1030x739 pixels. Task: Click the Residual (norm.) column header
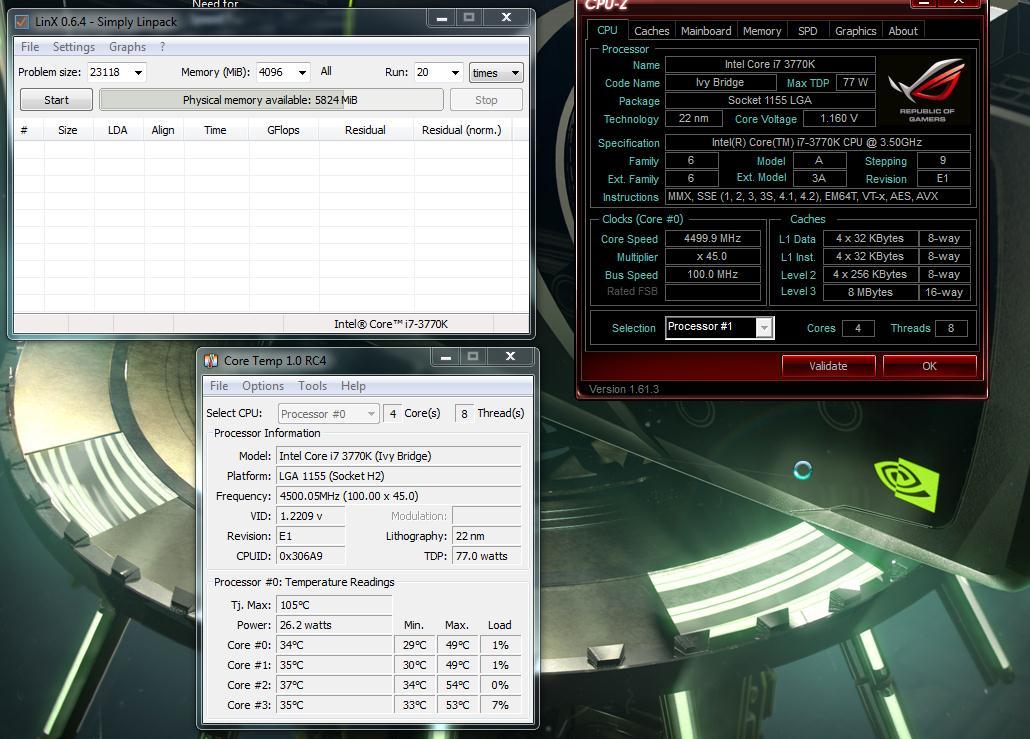(462, 130)
